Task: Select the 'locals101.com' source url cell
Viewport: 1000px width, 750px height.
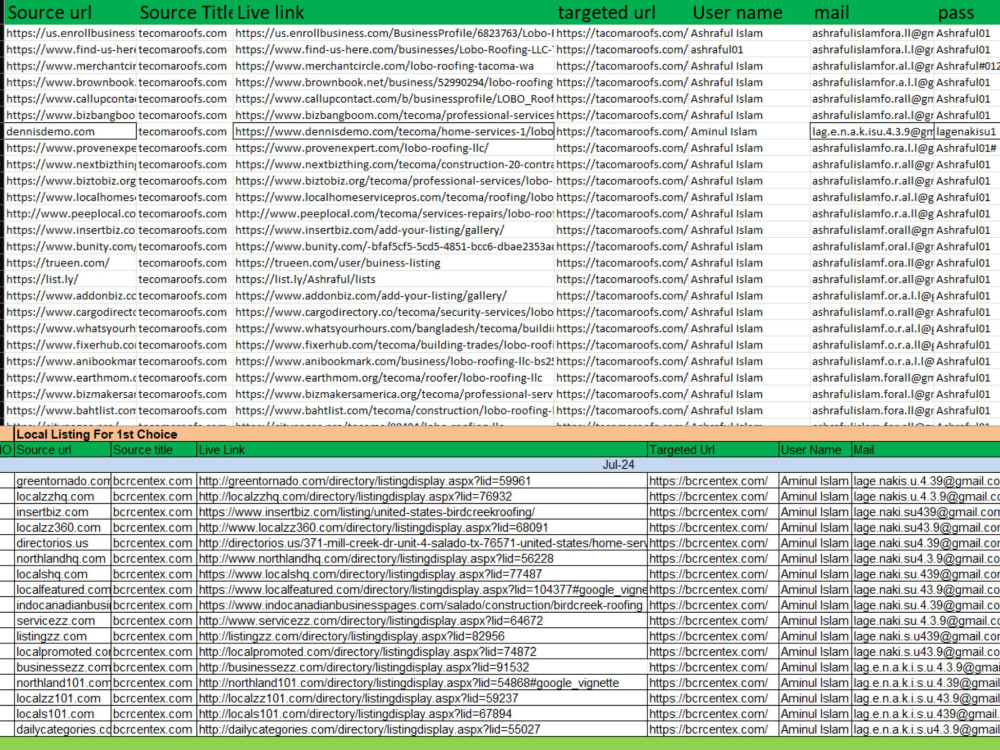Action: (62, 714)
